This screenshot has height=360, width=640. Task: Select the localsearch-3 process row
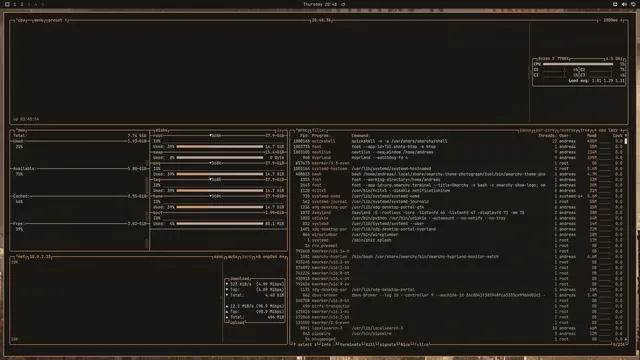[x=458, y=328]
